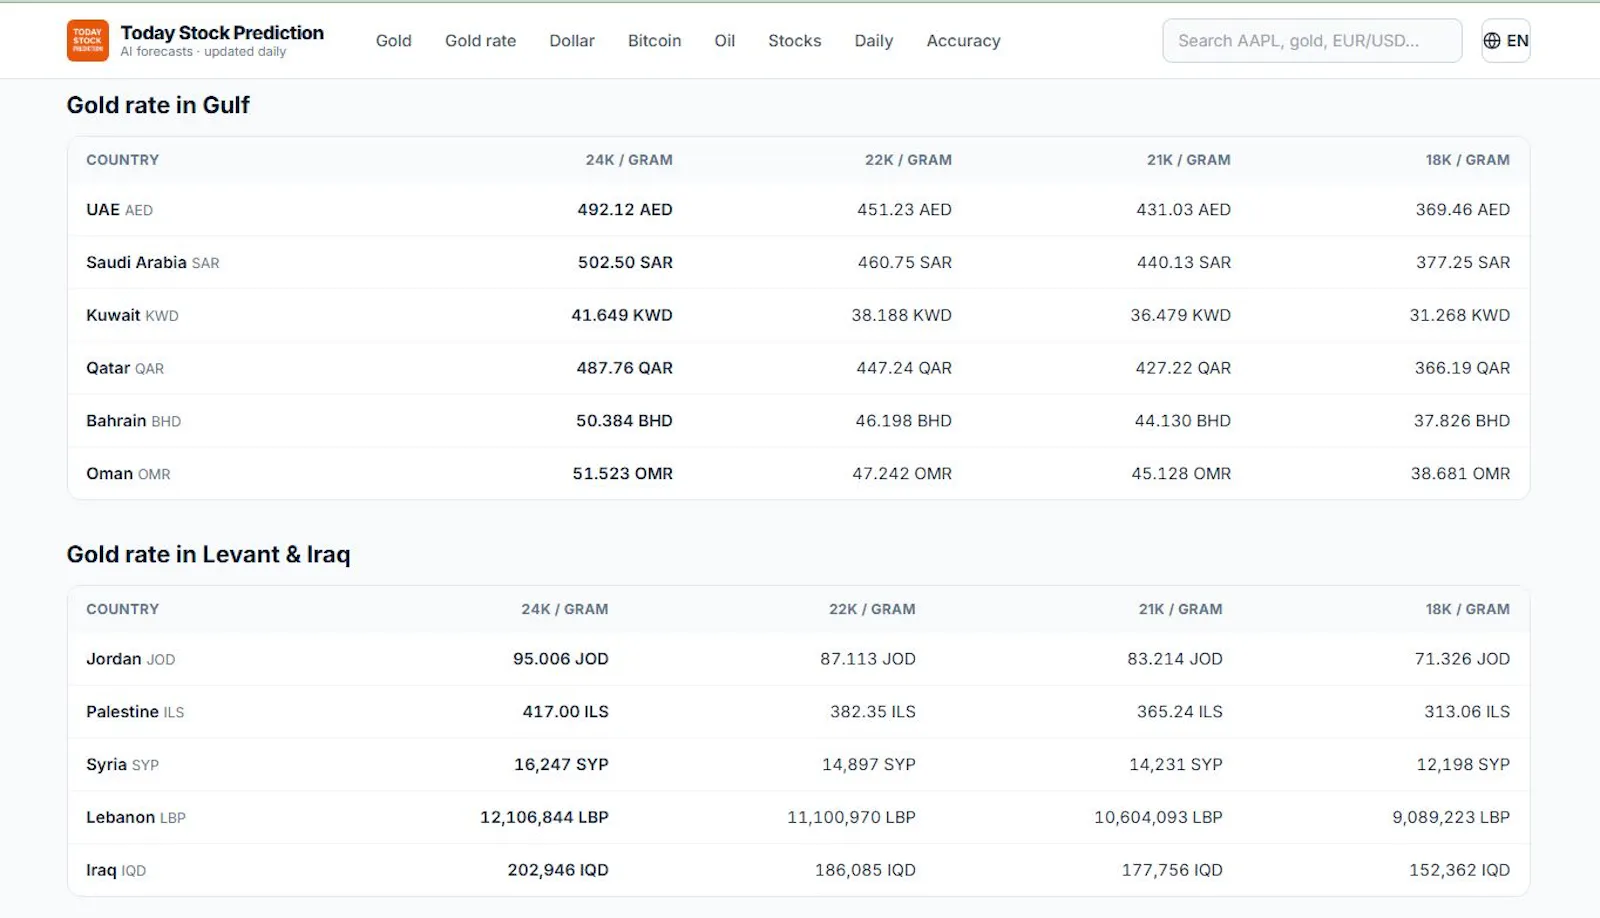Select Bitcoin in the navigation bar
This screenshot has width=1600, height=918.
pyautogui.click(x=654, y=41)
